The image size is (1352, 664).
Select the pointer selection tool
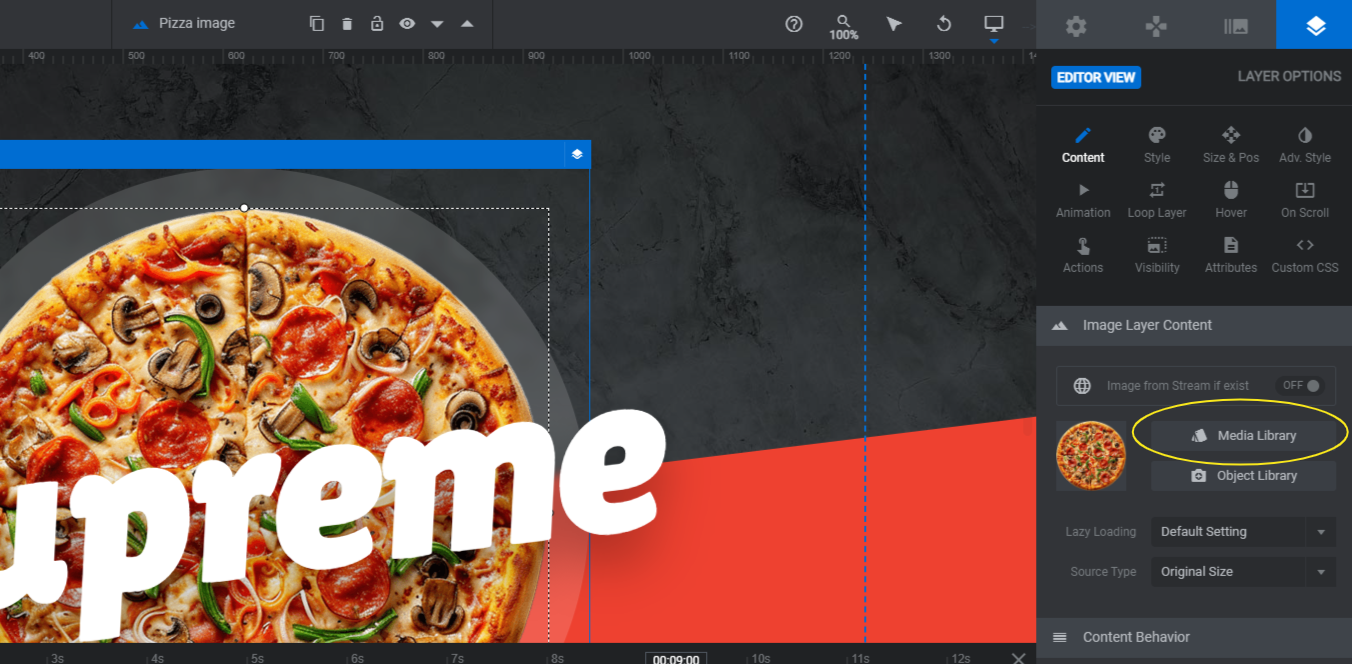click(x=894, y=24)
